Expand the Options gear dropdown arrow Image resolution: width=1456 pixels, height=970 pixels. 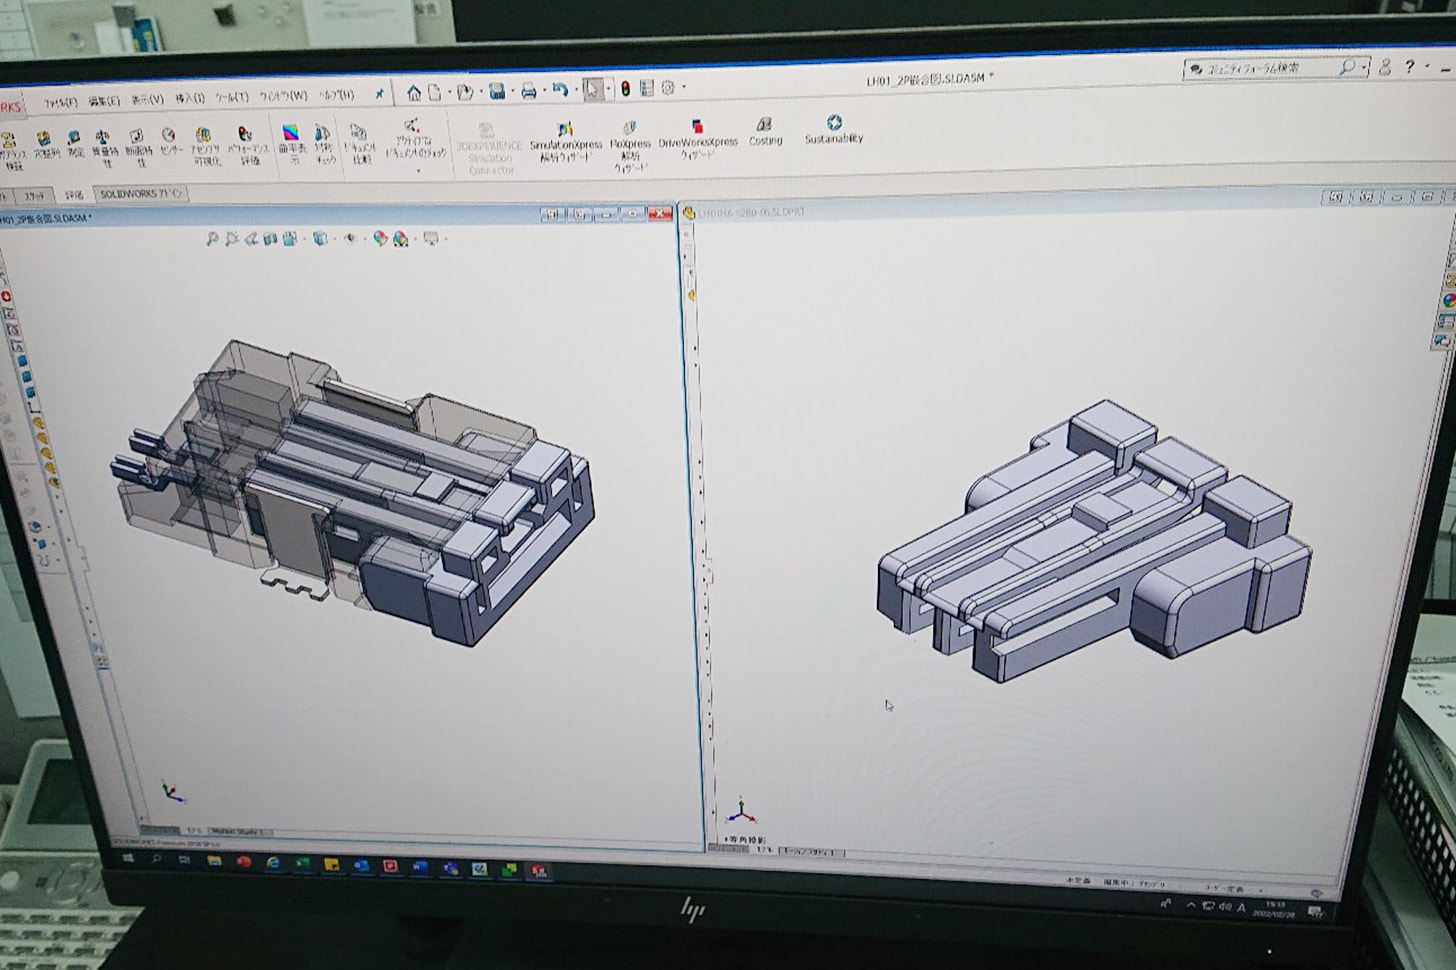pos(683,88)
